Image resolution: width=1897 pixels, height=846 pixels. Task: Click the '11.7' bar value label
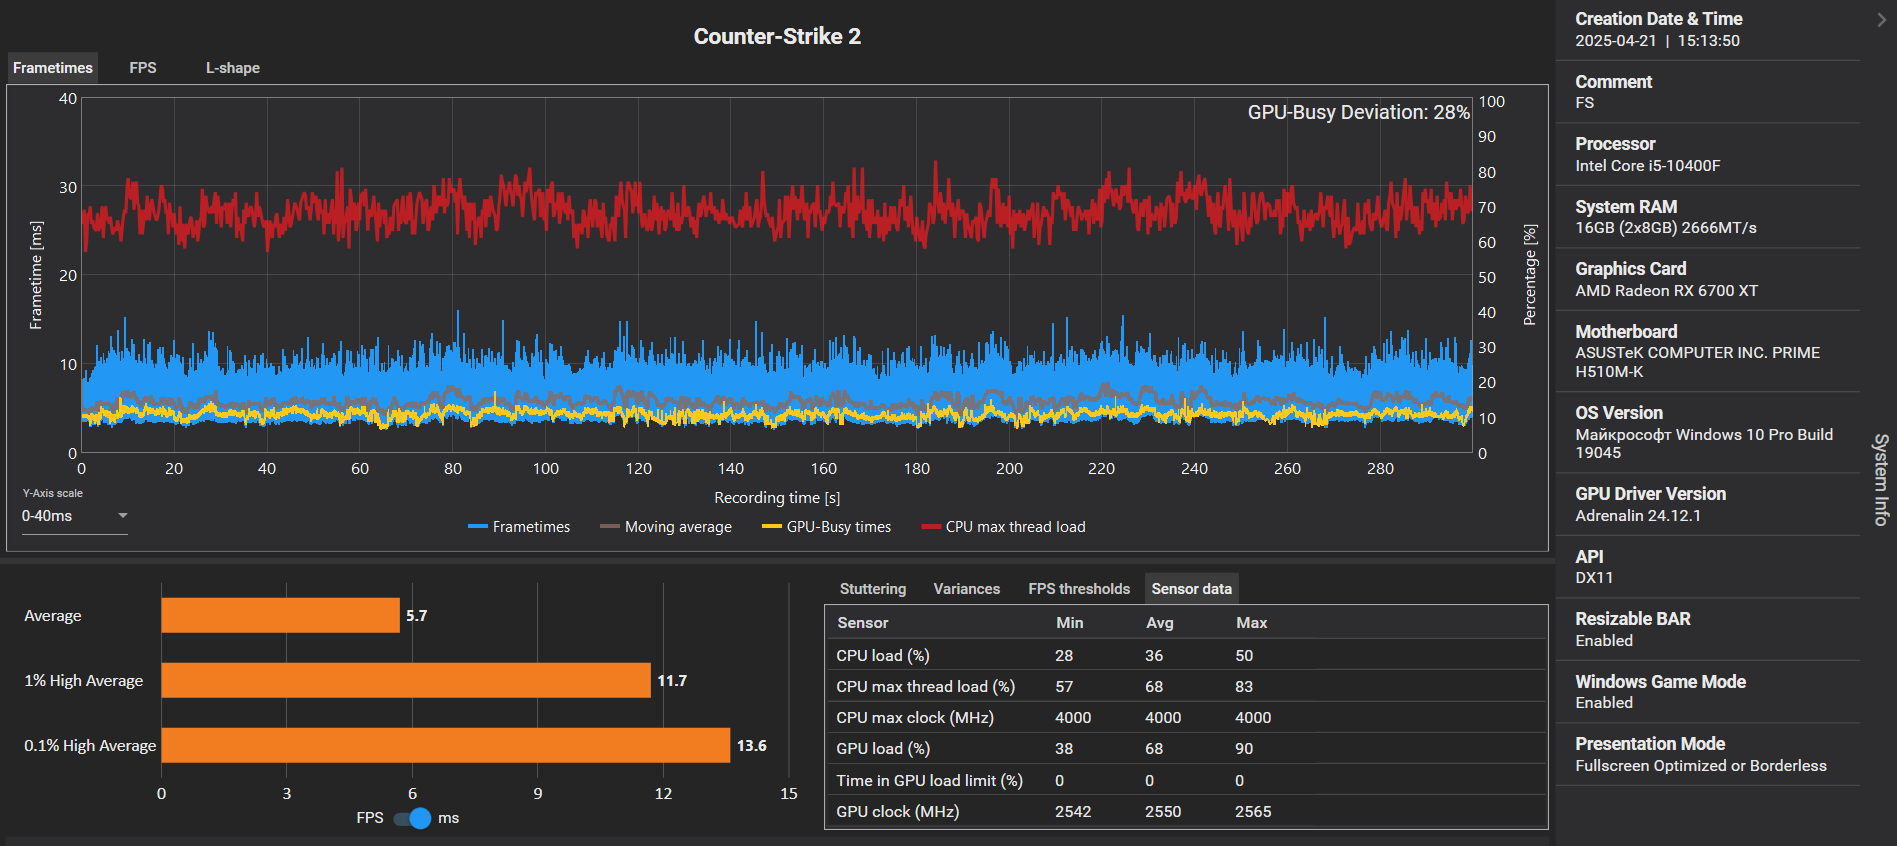tap(672, 681)
